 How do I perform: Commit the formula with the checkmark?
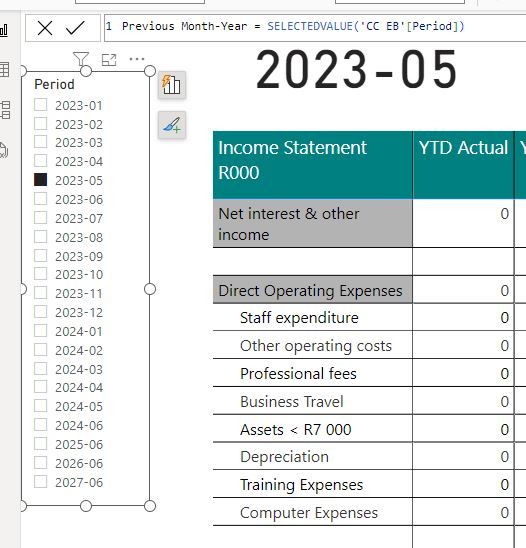point(75,28)
